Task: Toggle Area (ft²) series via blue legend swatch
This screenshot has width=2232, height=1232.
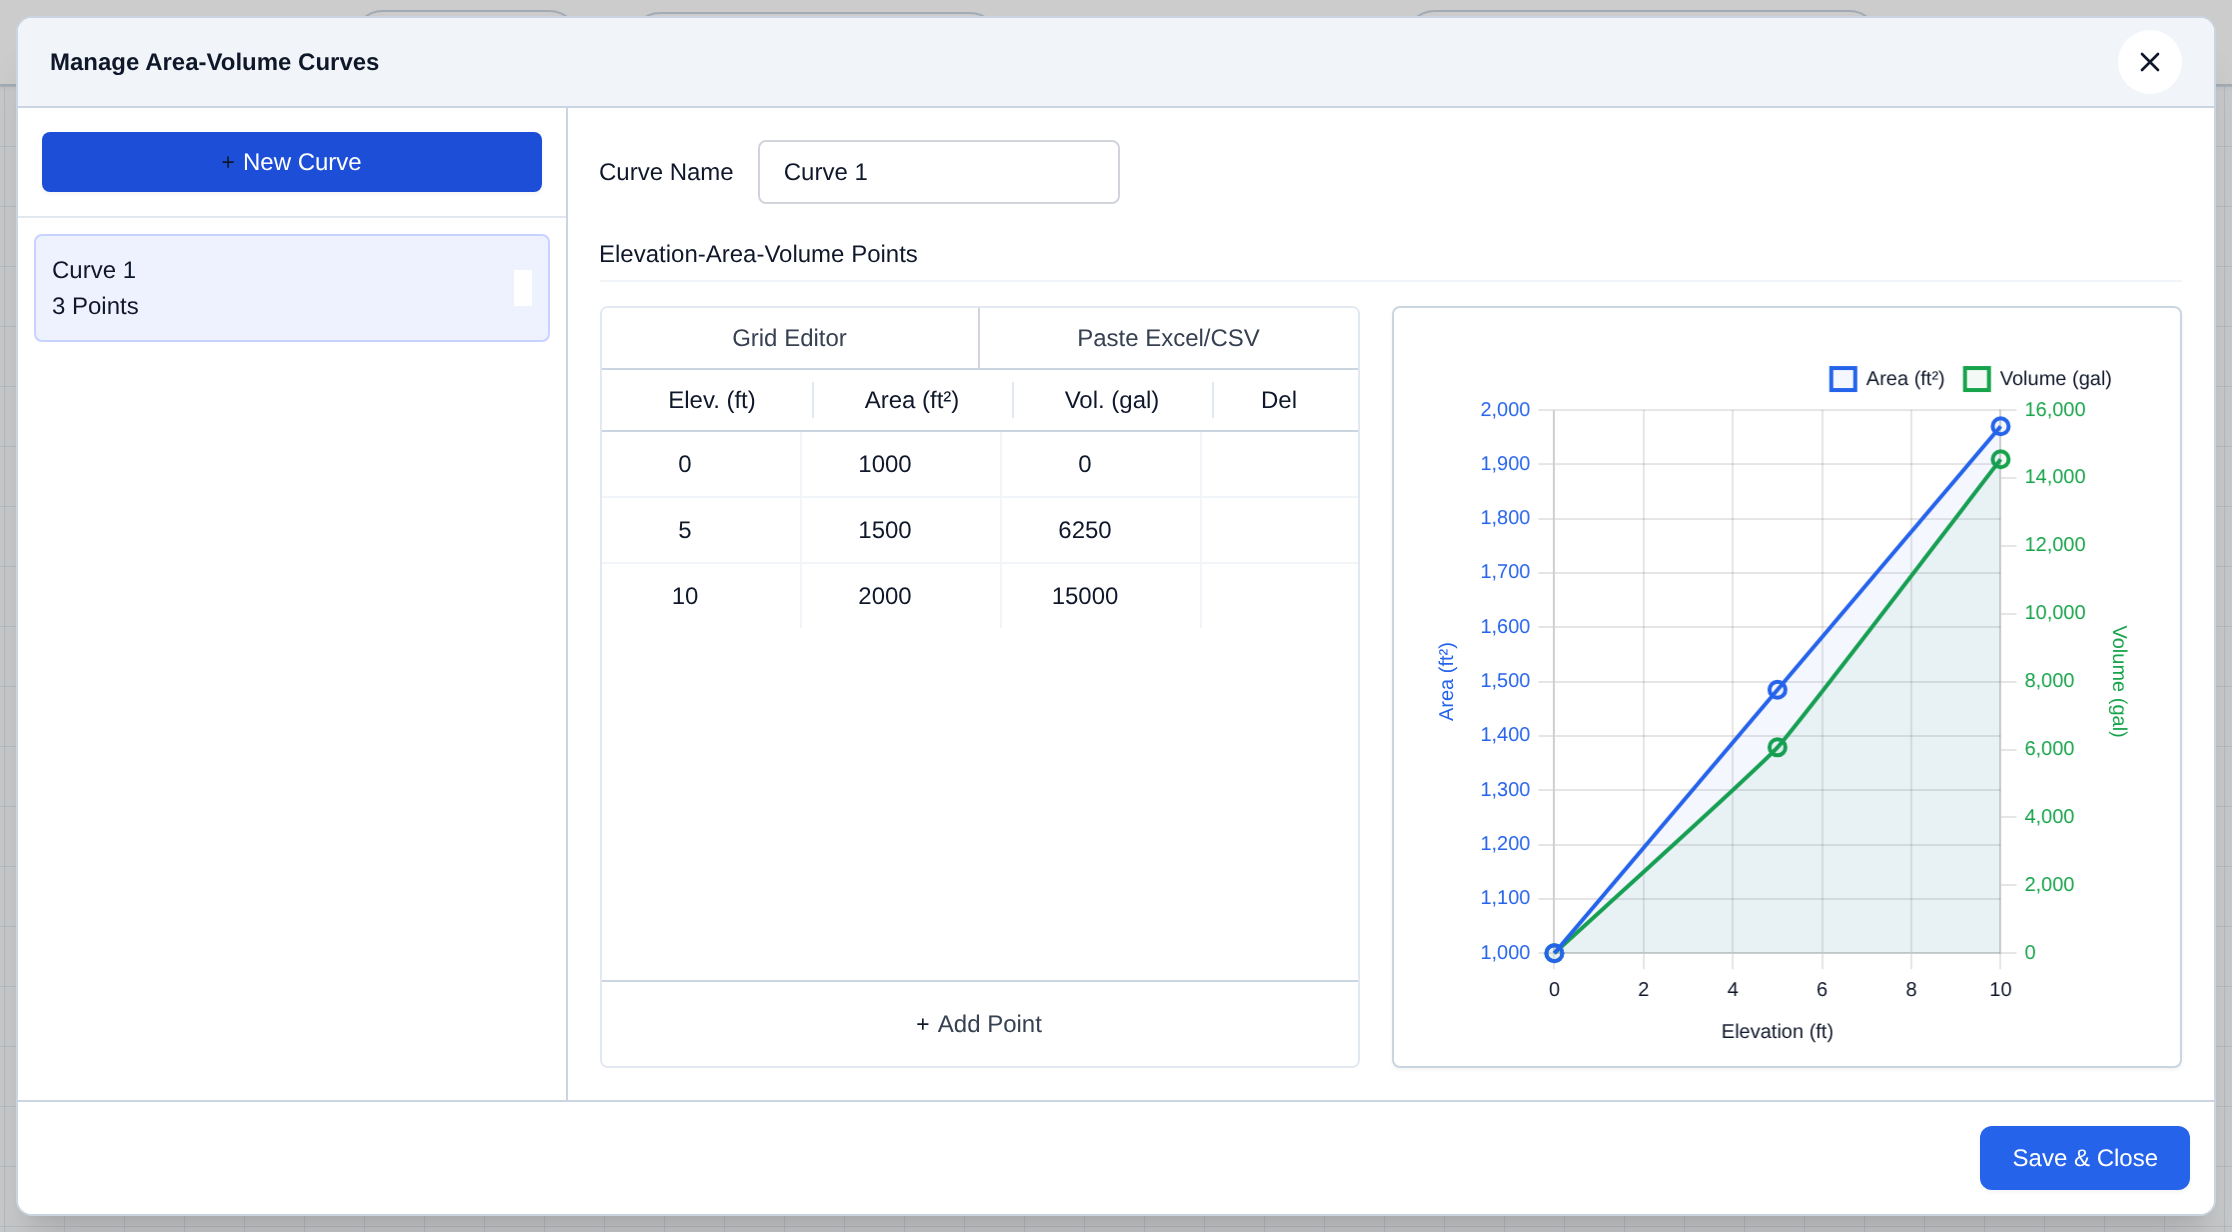Action: click(x=1842, y=379)
